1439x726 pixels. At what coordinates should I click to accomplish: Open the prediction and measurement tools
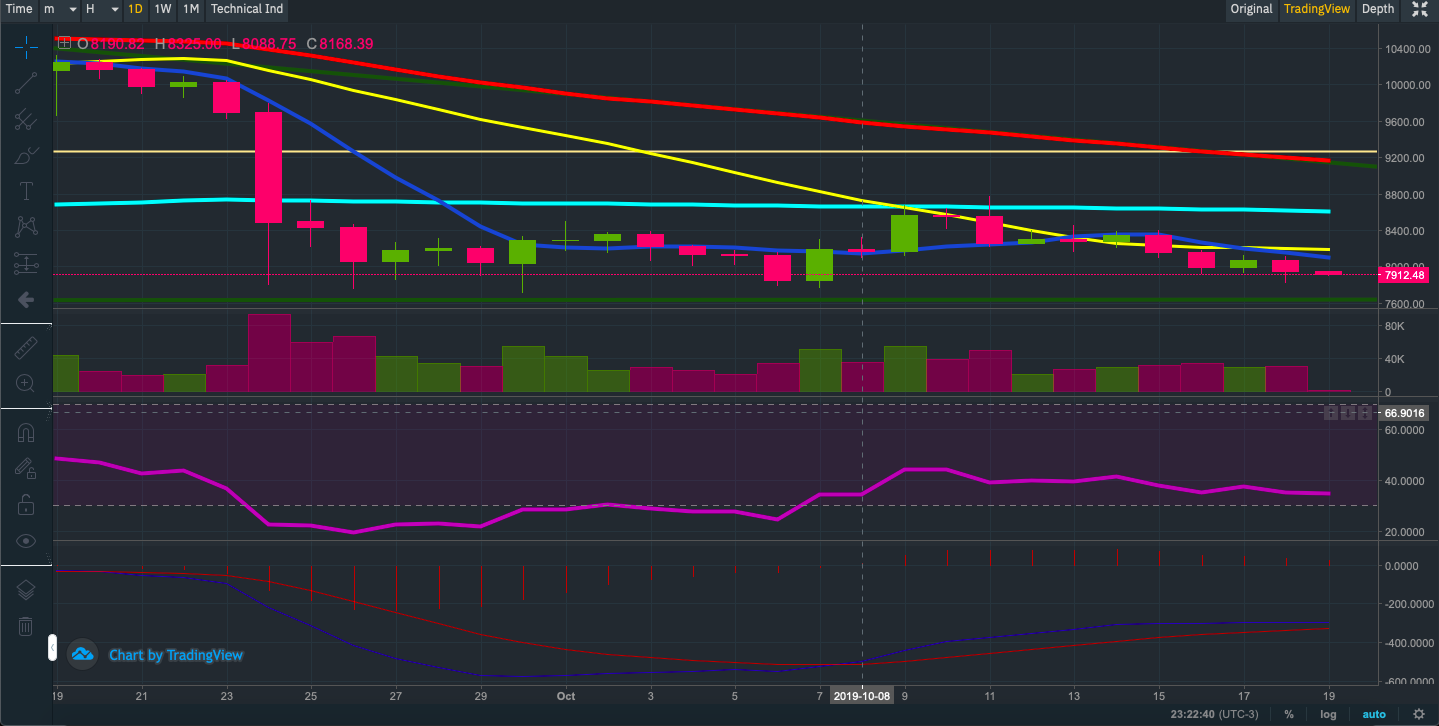(26, 264)
